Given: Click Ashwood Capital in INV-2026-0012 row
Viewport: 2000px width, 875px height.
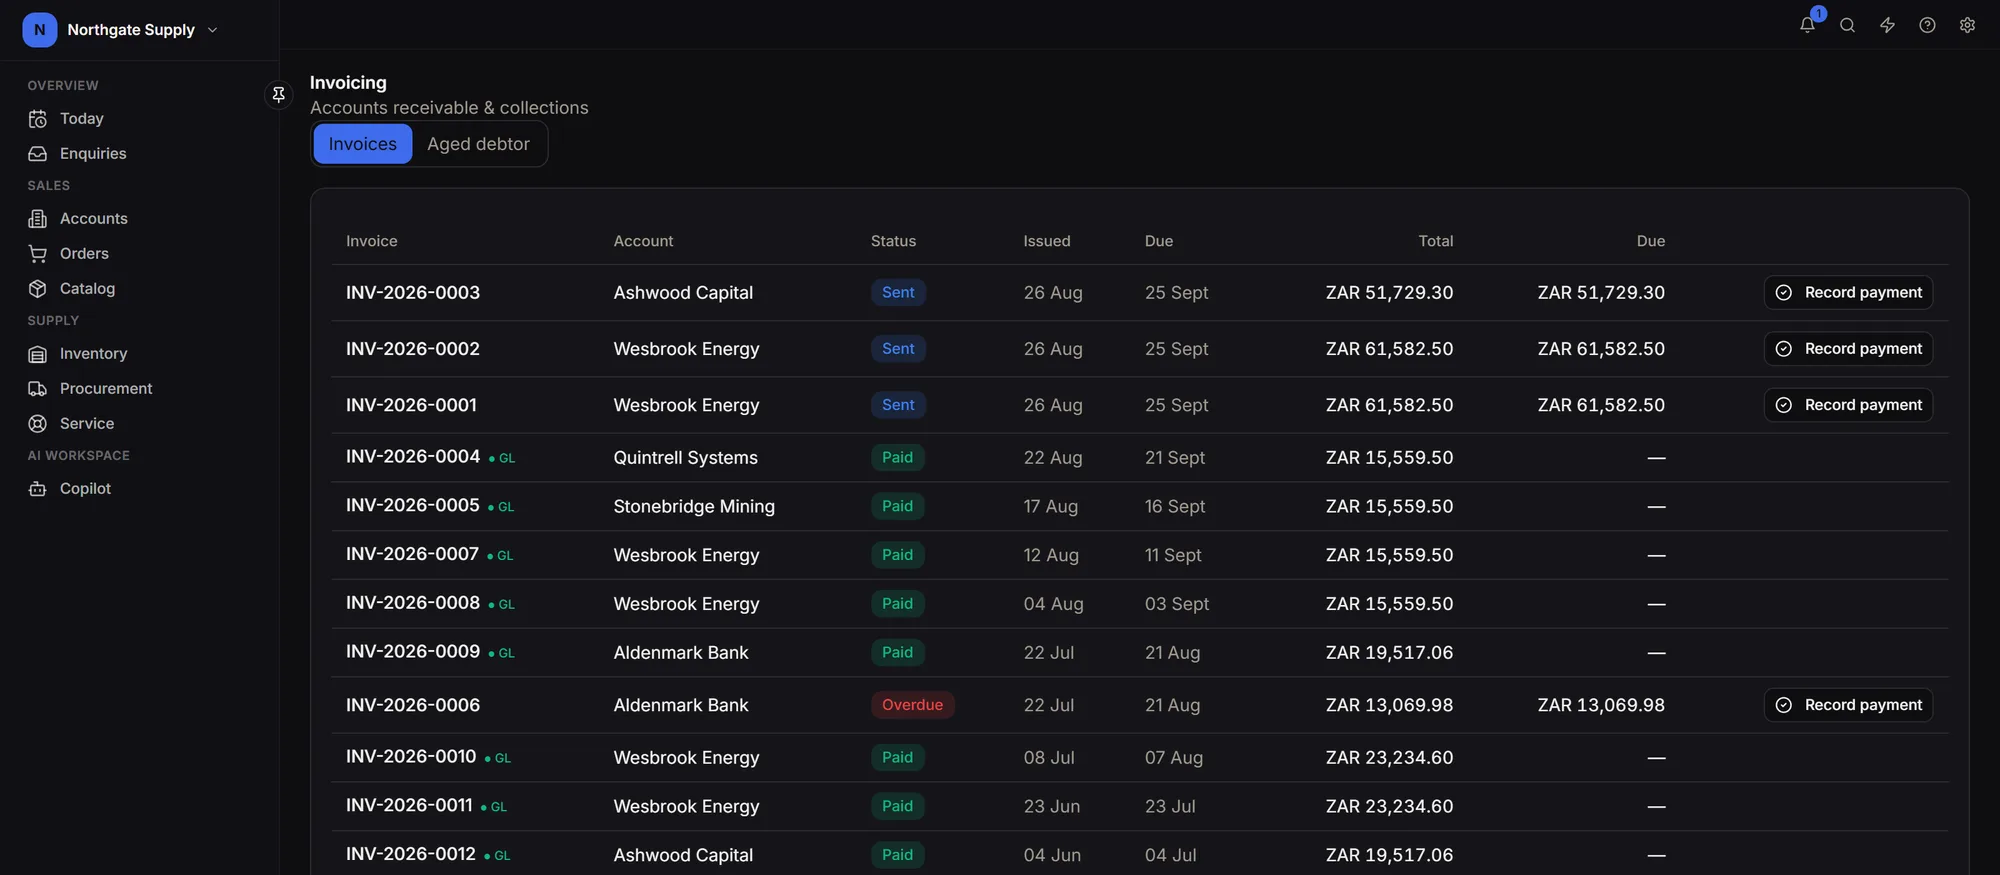Looking at the screenshot, I should click(x=683, y=855).
